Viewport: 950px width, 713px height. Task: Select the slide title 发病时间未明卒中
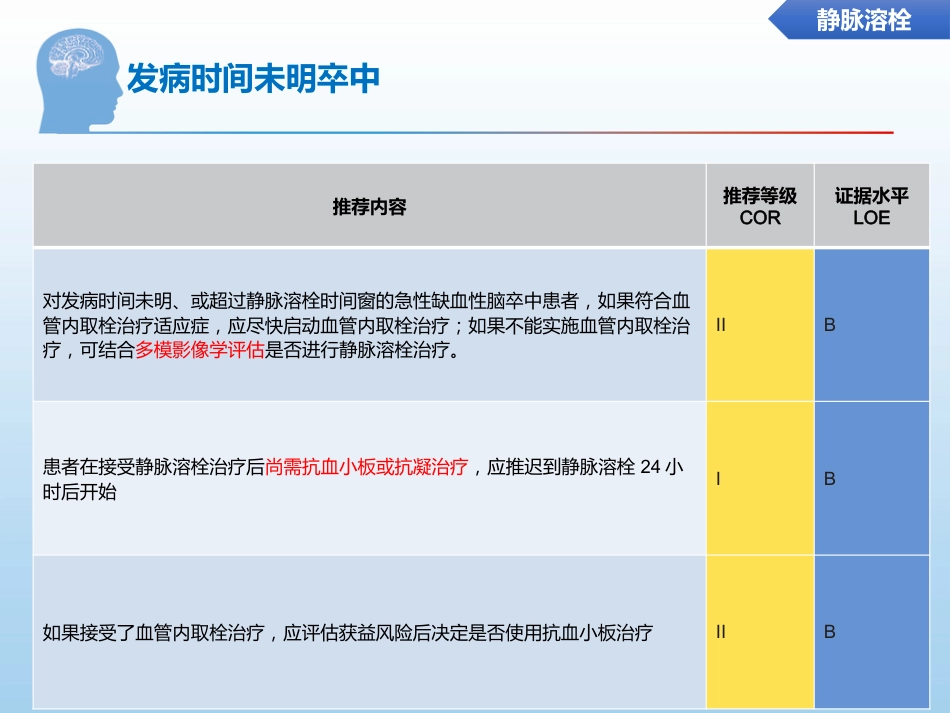(x=253, y=79)
